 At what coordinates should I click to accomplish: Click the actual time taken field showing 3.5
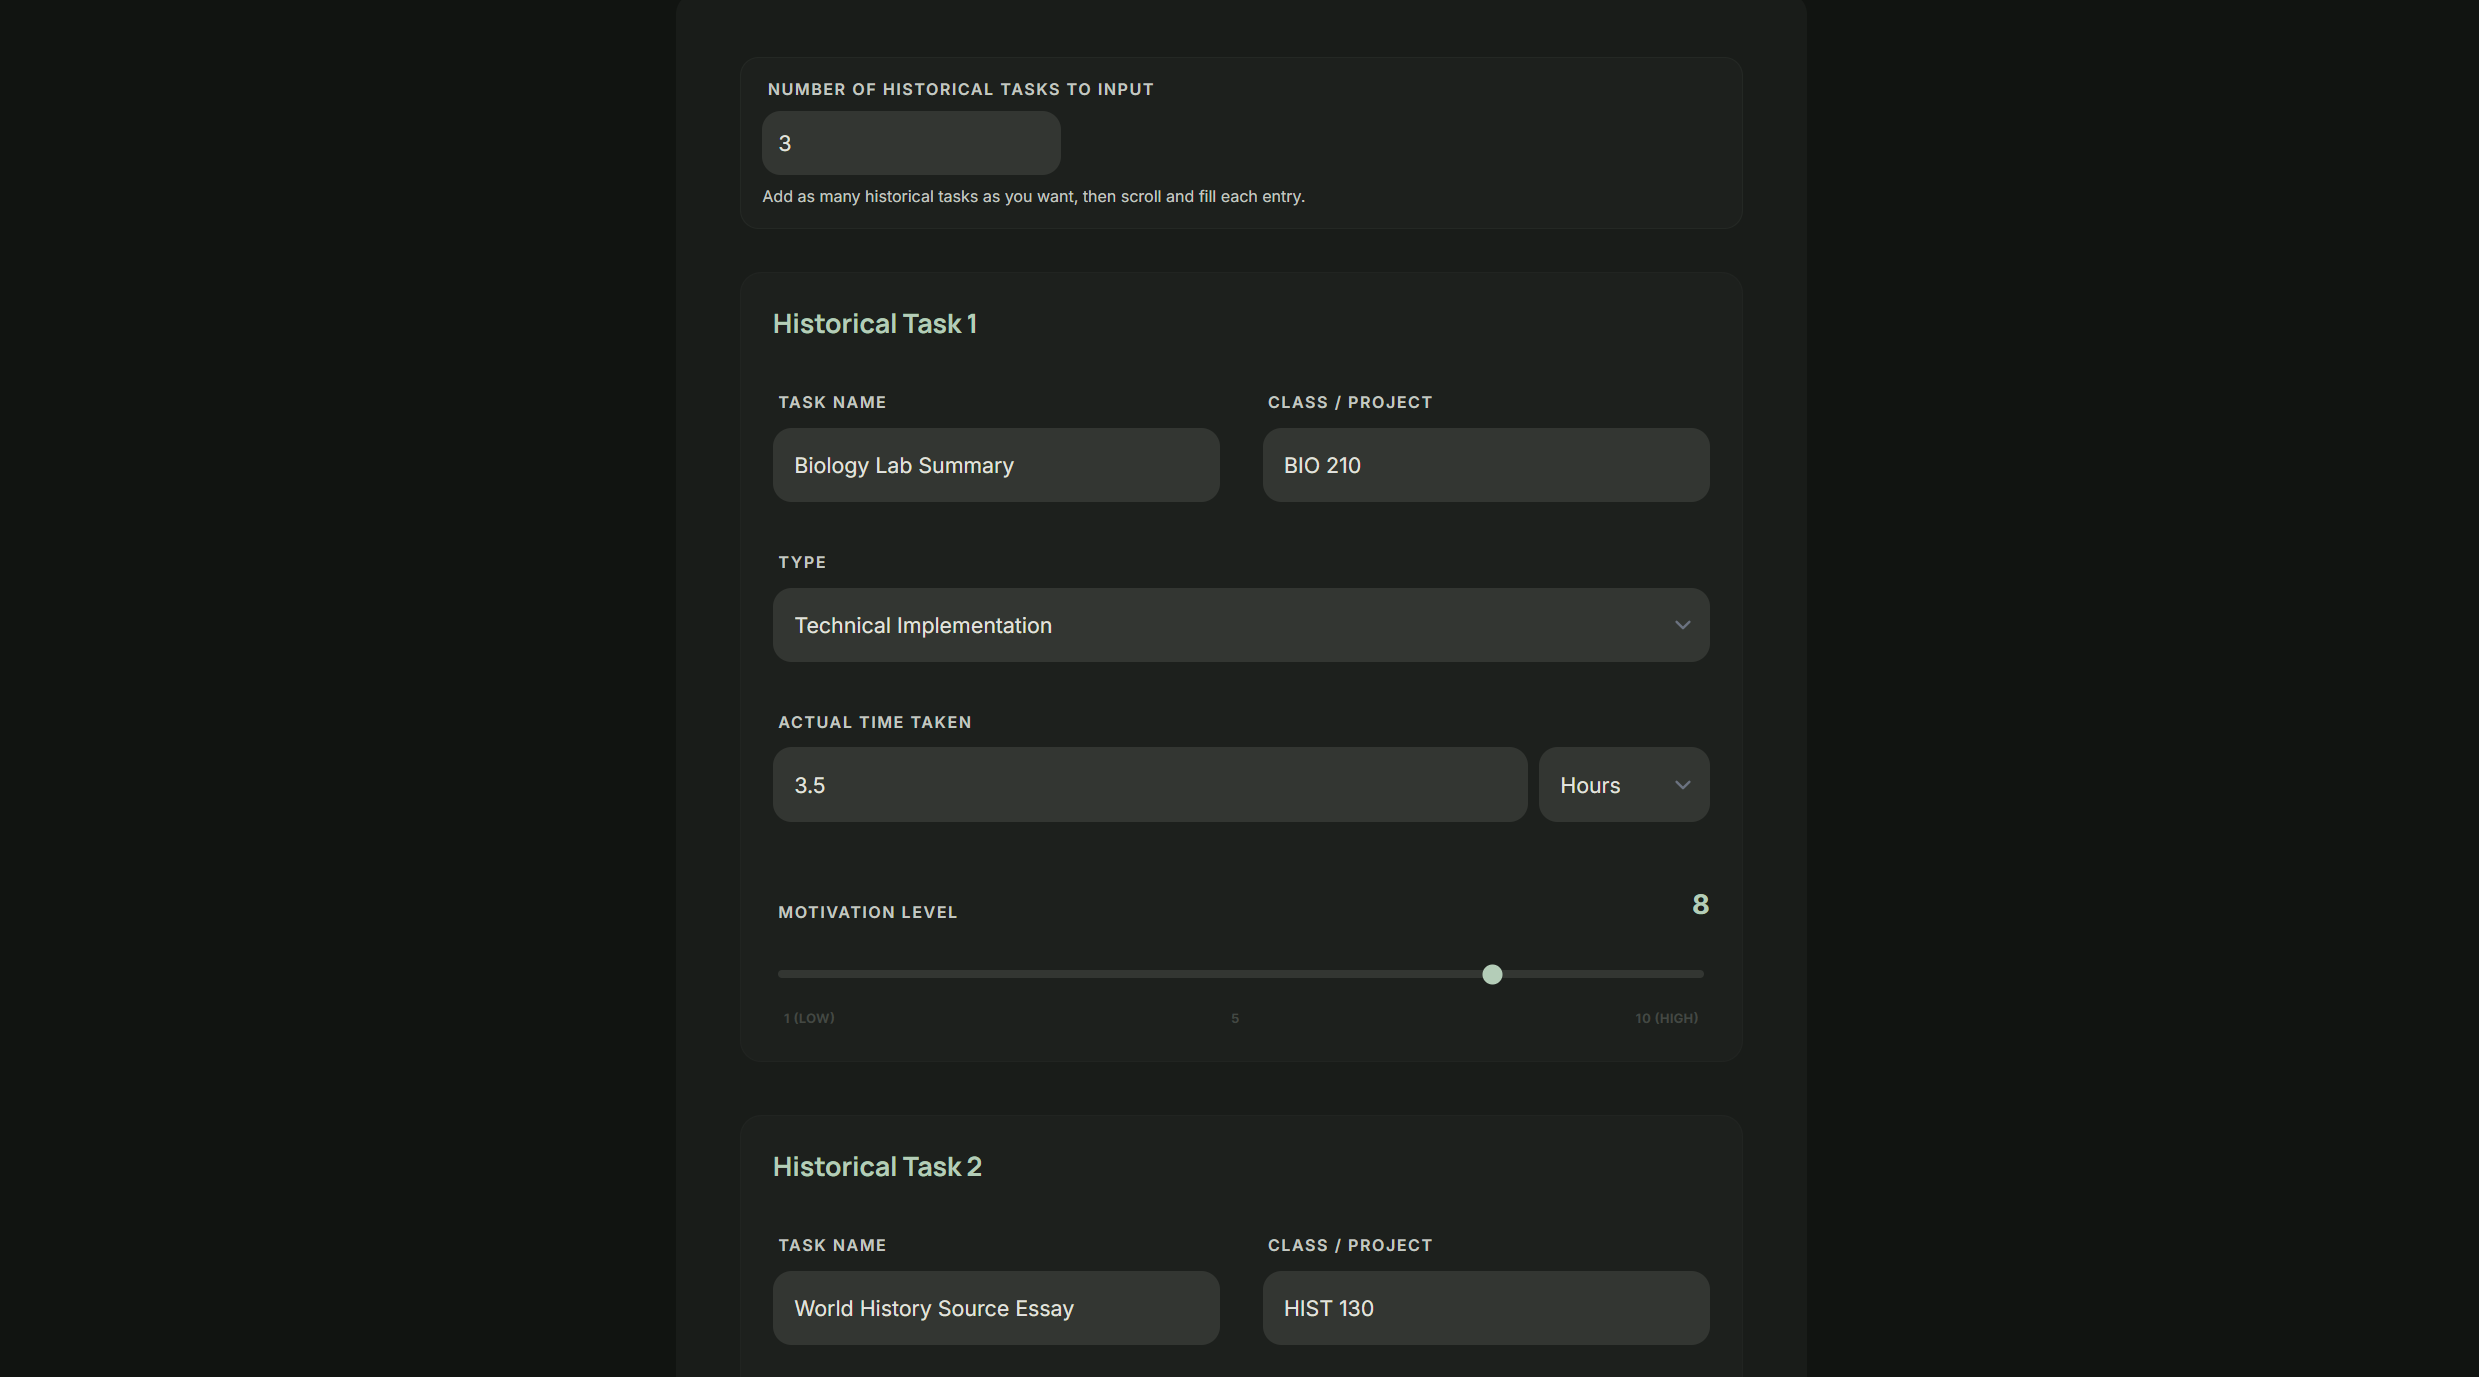1149,785
